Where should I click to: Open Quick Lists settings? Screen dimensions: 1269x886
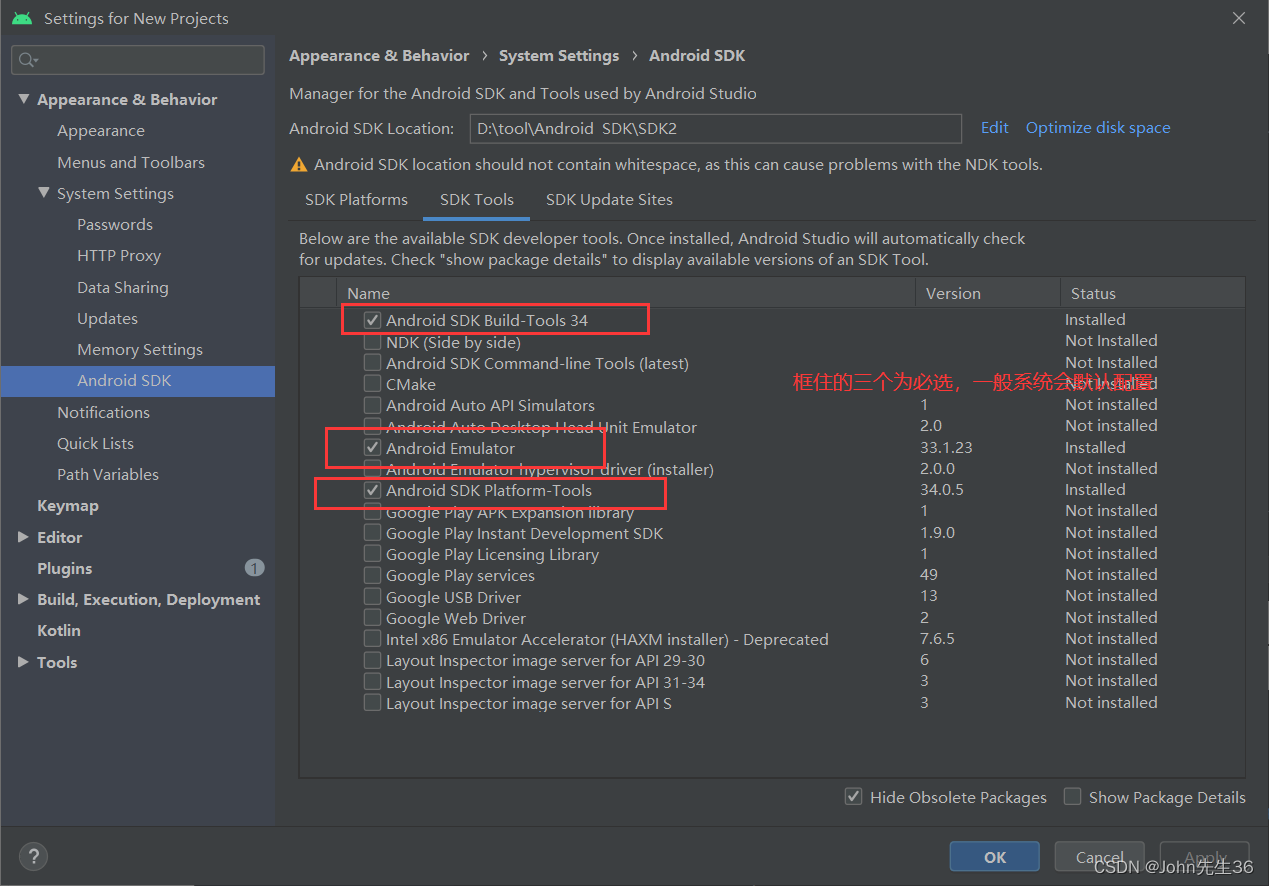tap(95, 443)
